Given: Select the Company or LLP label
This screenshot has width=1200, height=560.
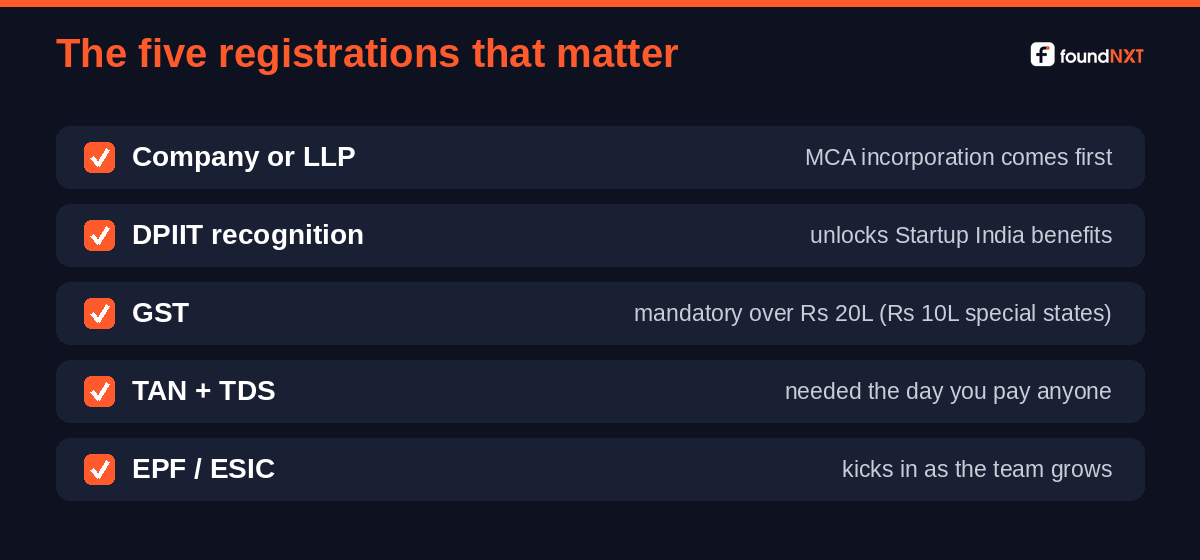Looking at the screenshot, I should (243, 157).
